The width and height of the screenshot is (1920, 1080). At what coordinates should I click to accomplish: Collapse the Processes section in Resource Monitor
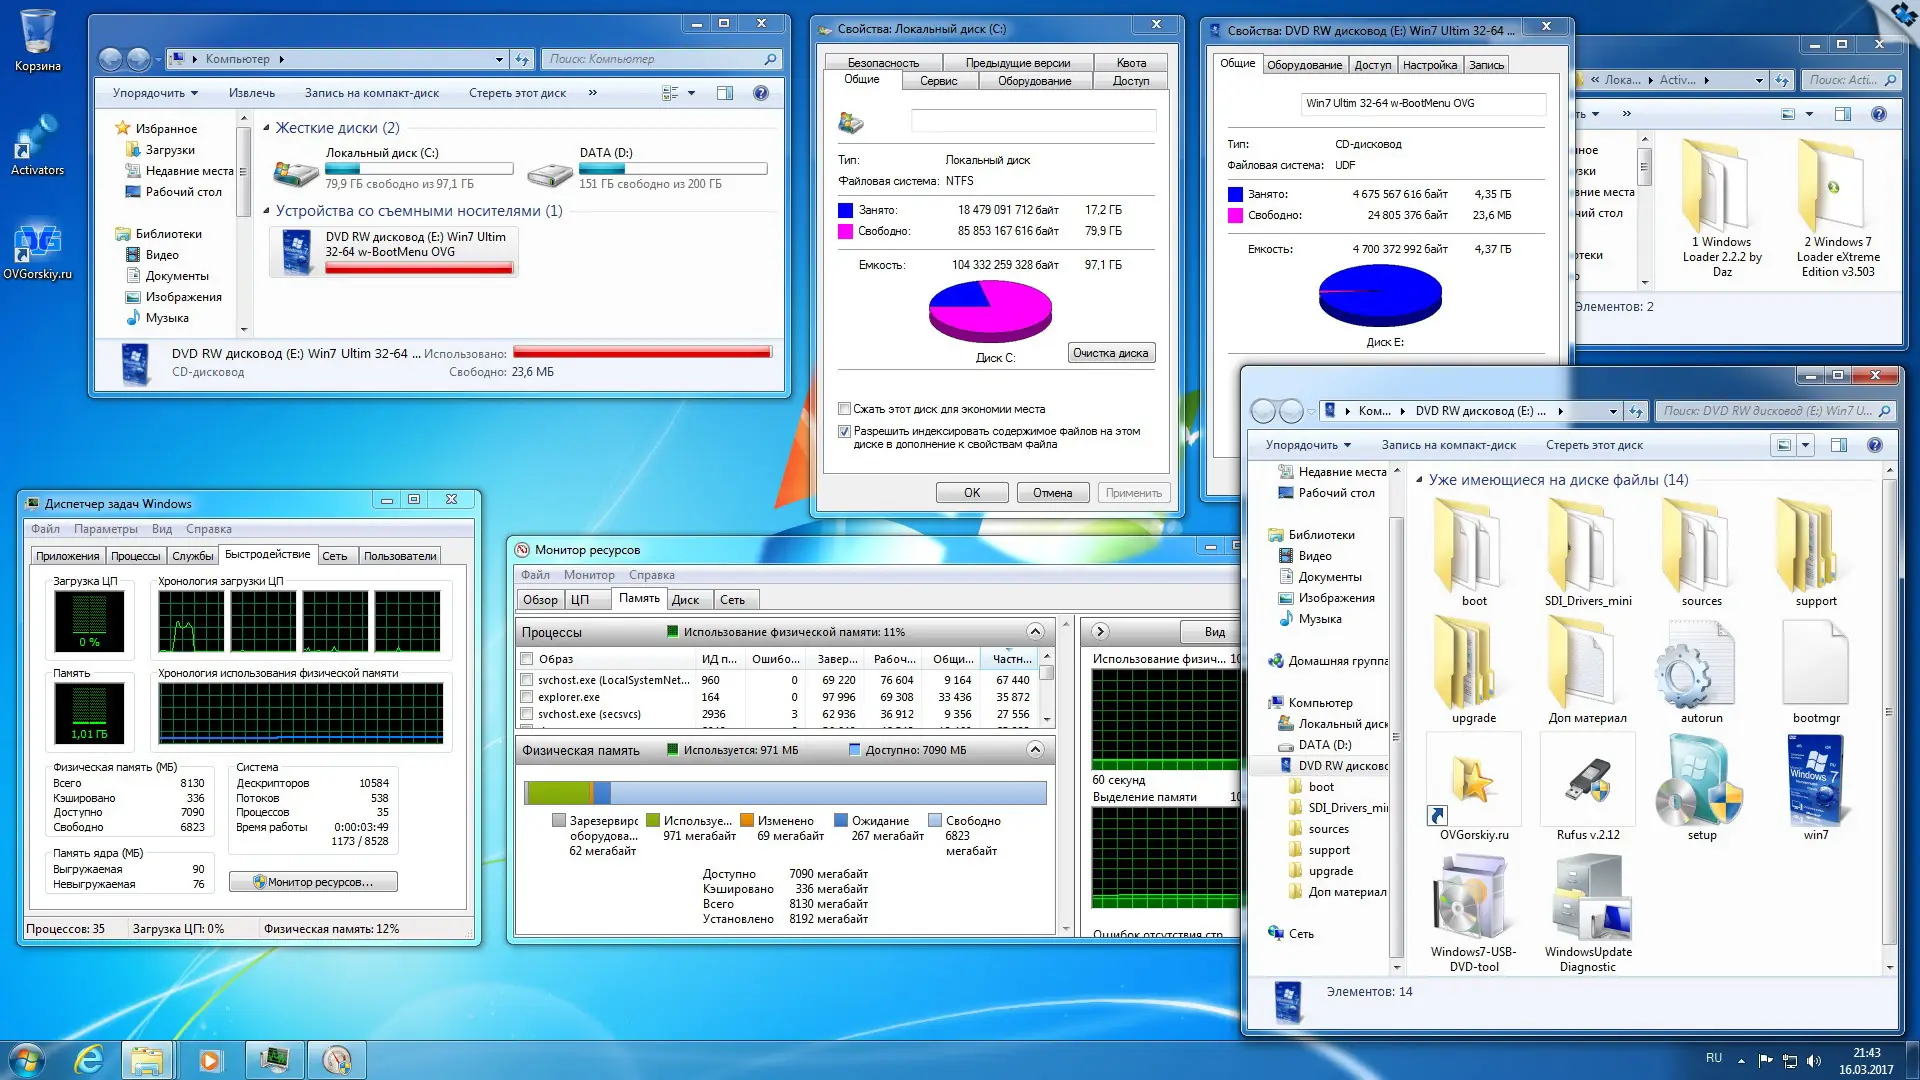click(x=1035, y=631)
